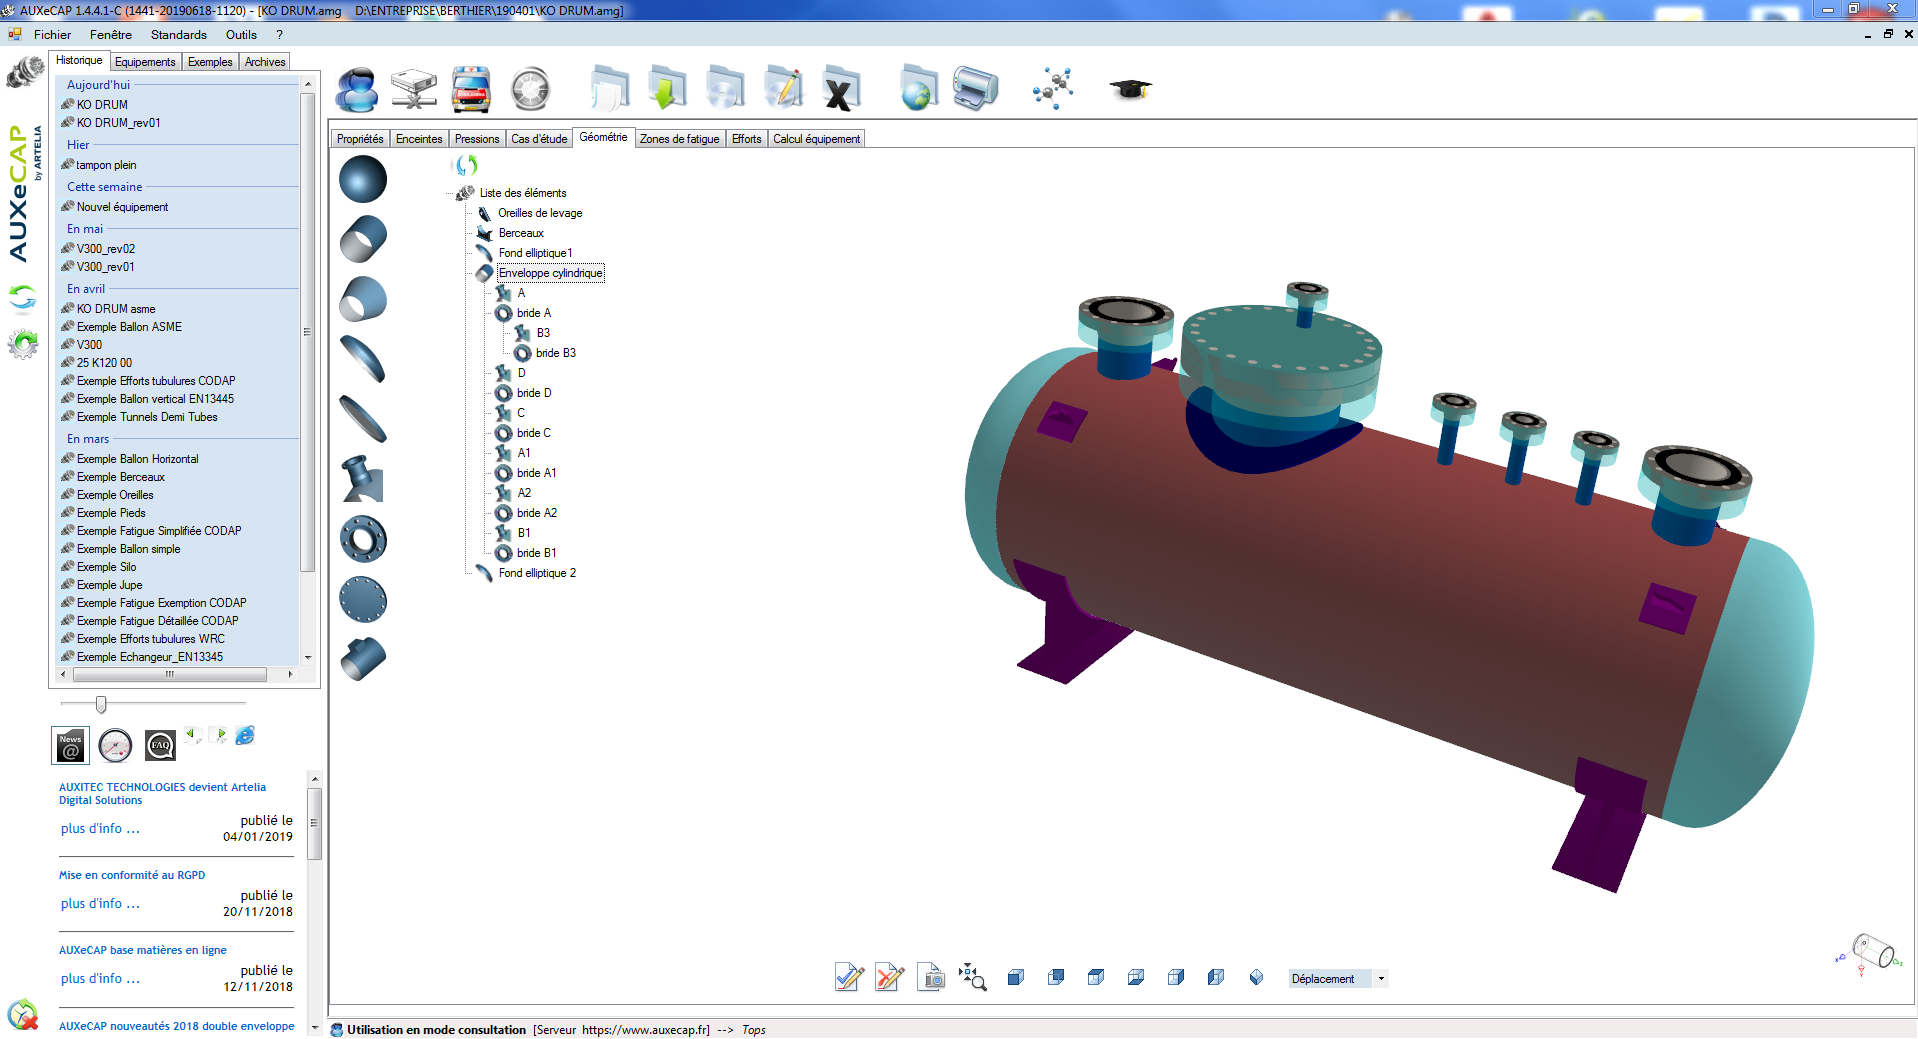The image size is (1918, 1039).
Task: Click the graduation cap training icon
Action: tap(1130, 89)
